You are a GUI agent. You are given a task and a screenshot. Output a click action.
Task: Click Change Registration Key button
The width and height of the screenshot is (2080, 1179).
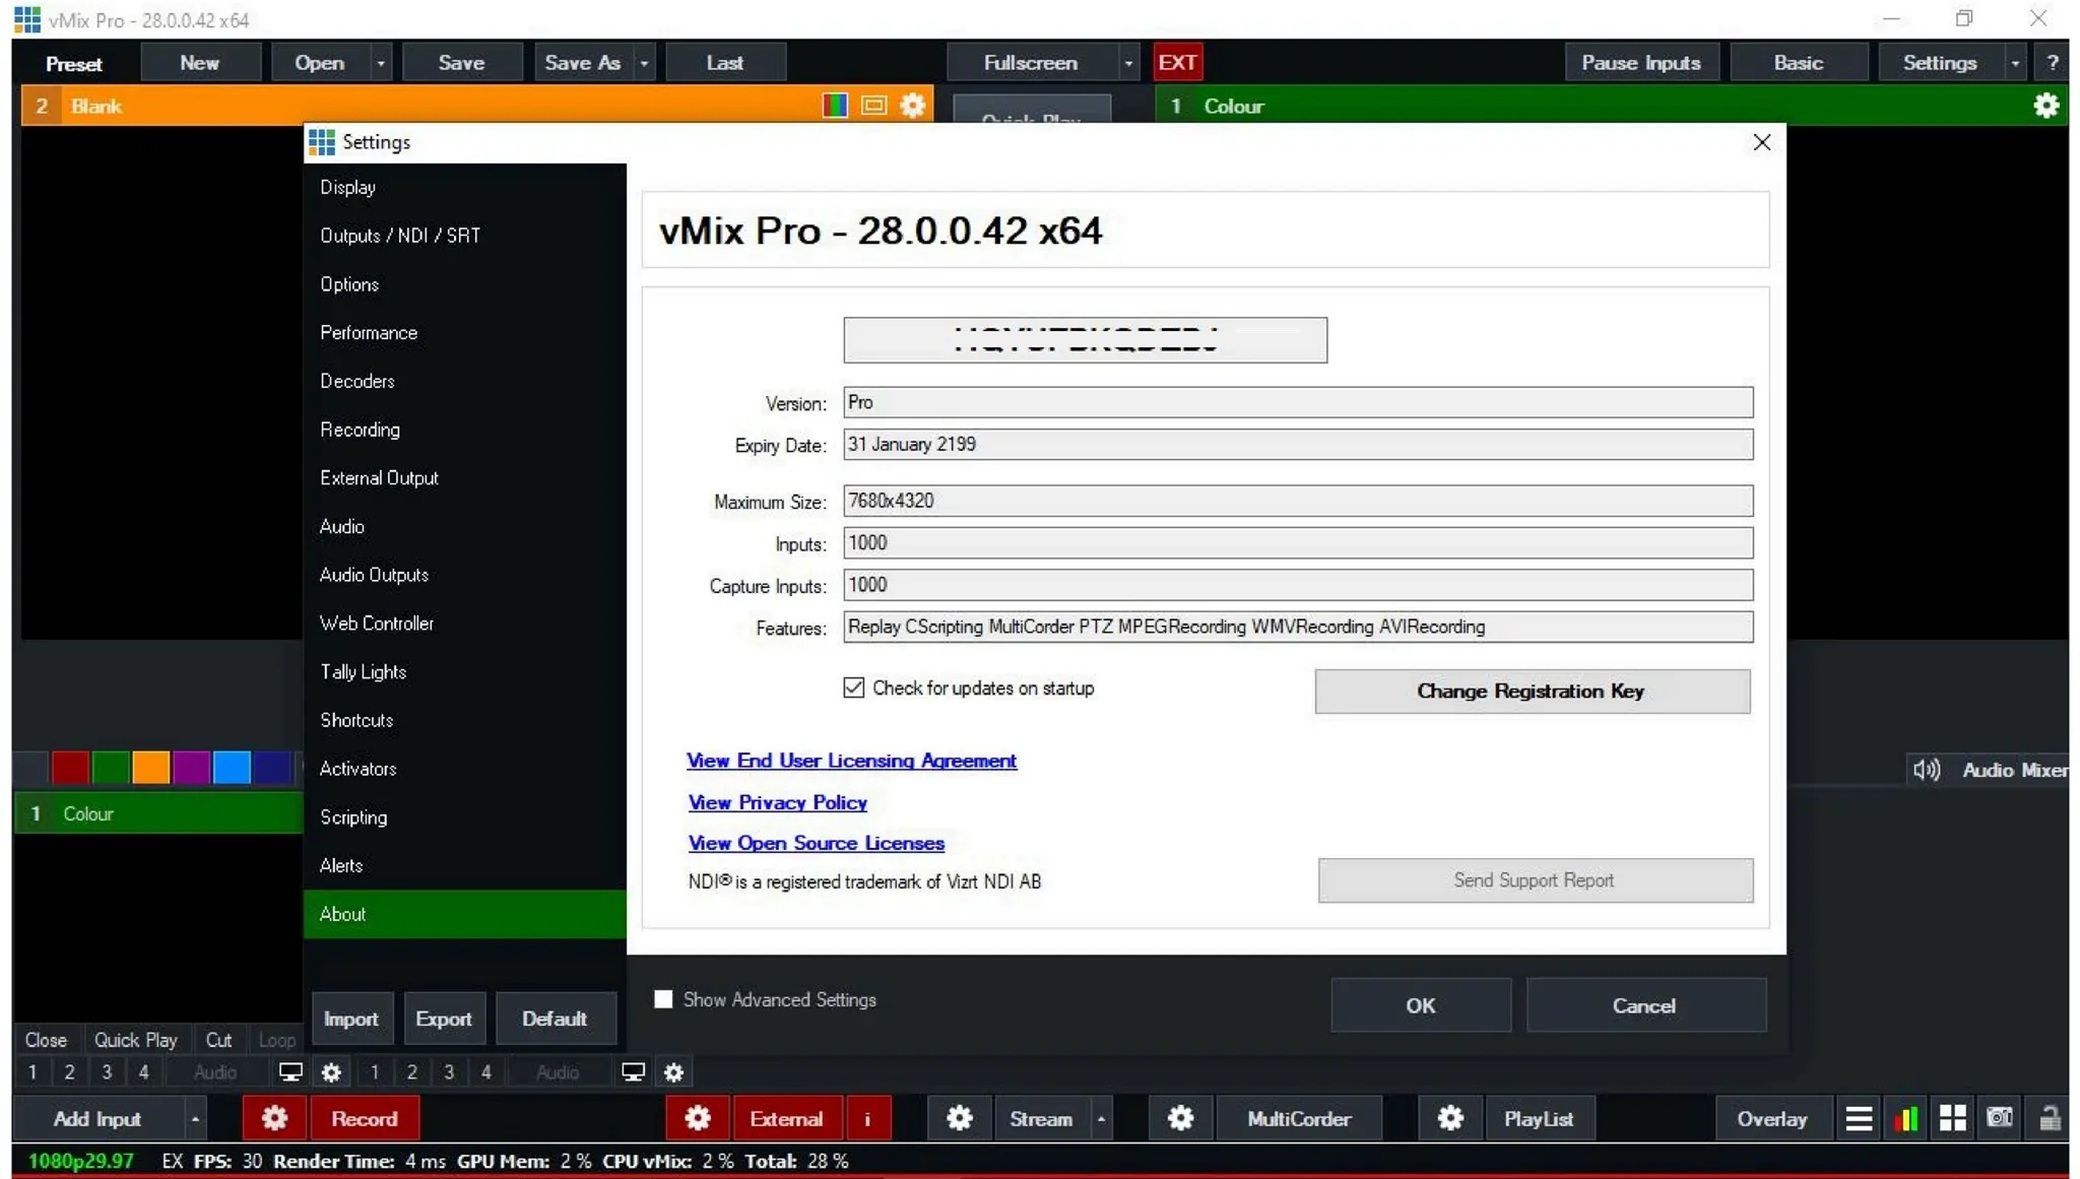(x=1532, y=691)
